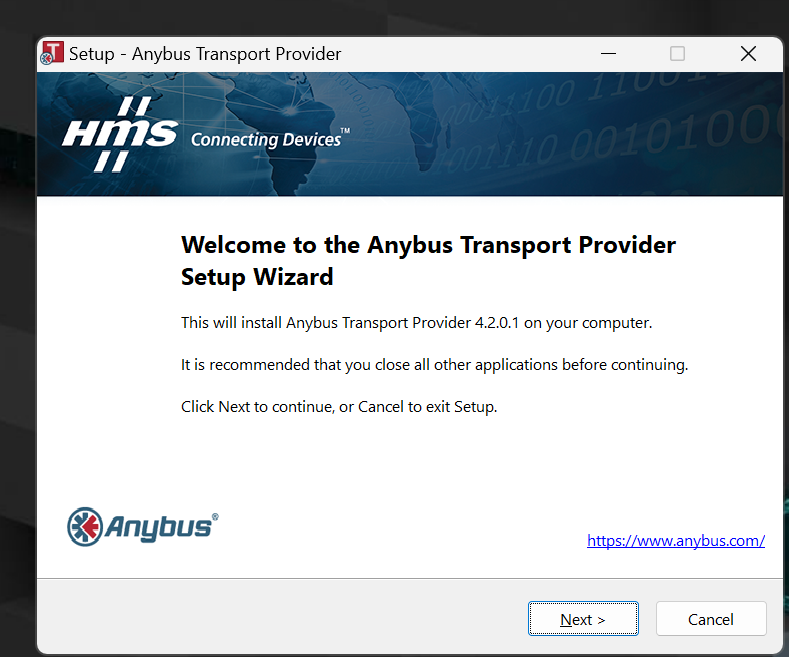Click the world map graphic in banner

point(302,134)
